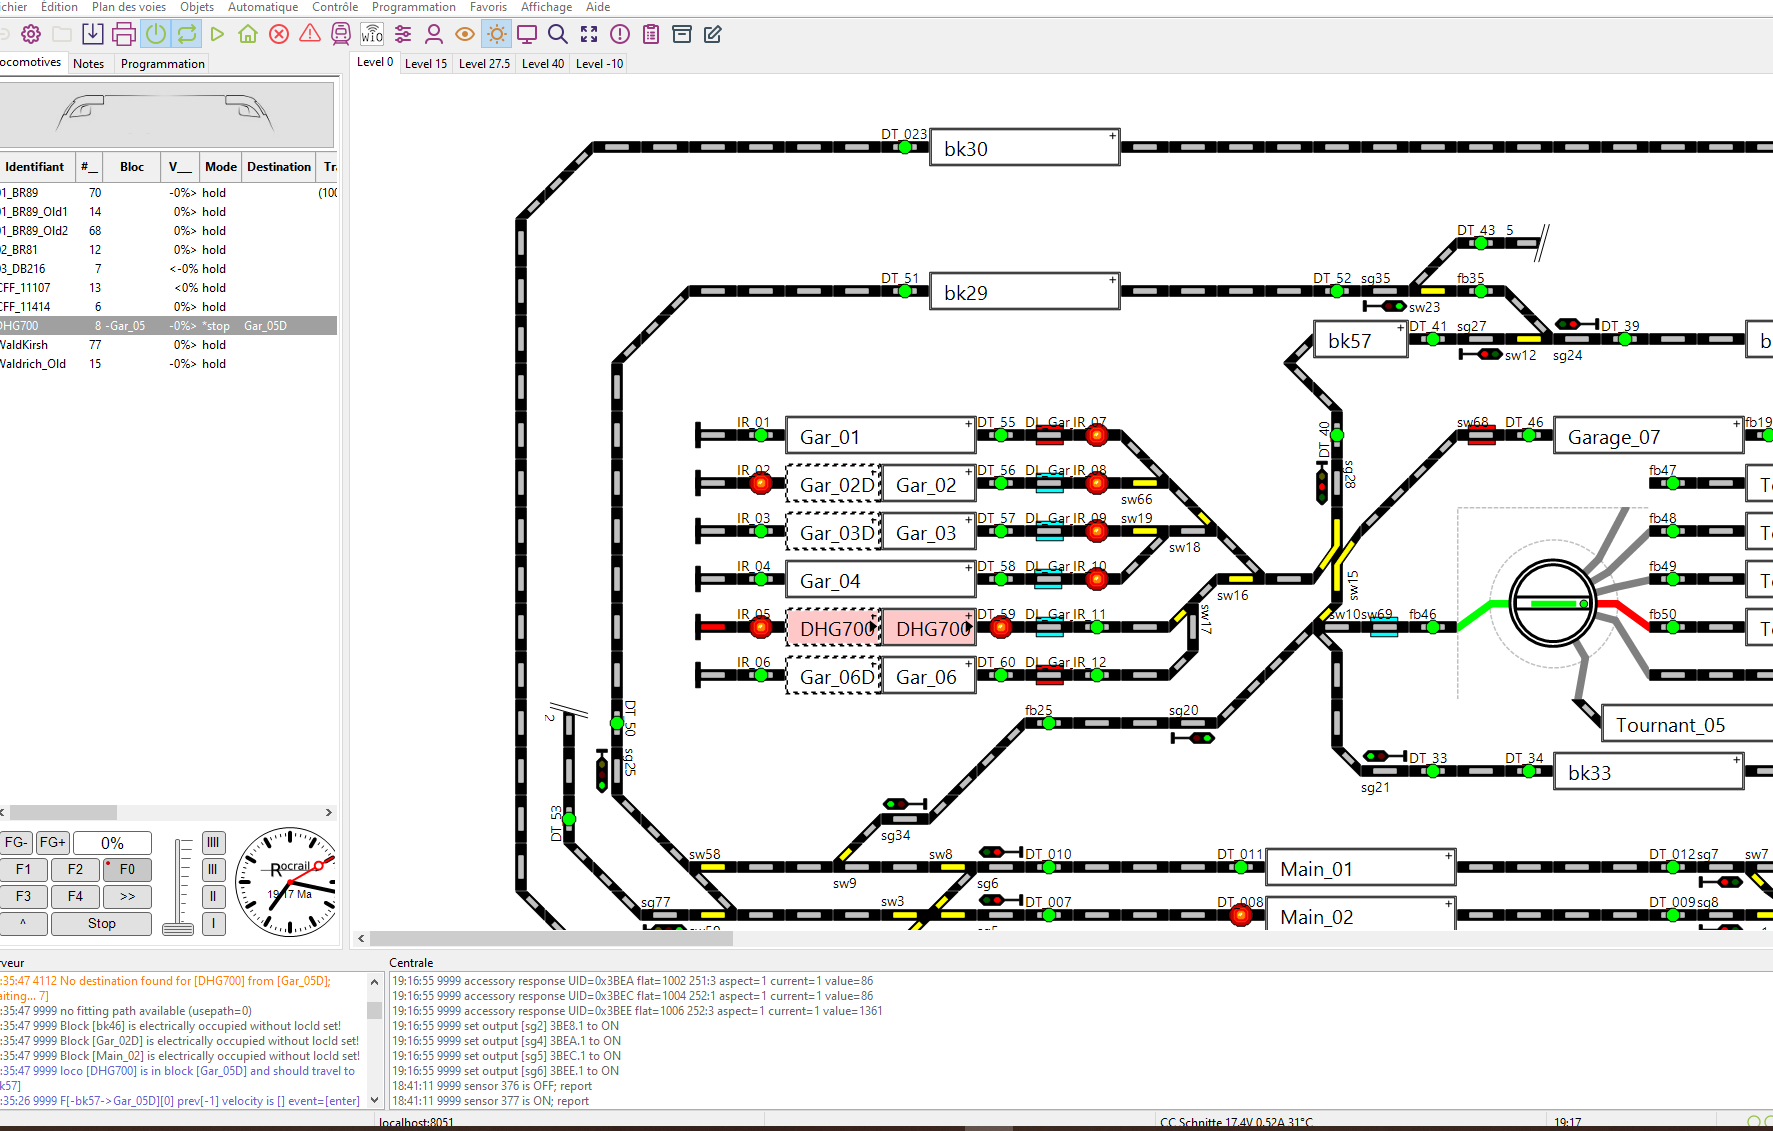This screenshot has height=1131, width=1773.
Task: Toggle the sun lighting icon
Action: pos(496,34)
